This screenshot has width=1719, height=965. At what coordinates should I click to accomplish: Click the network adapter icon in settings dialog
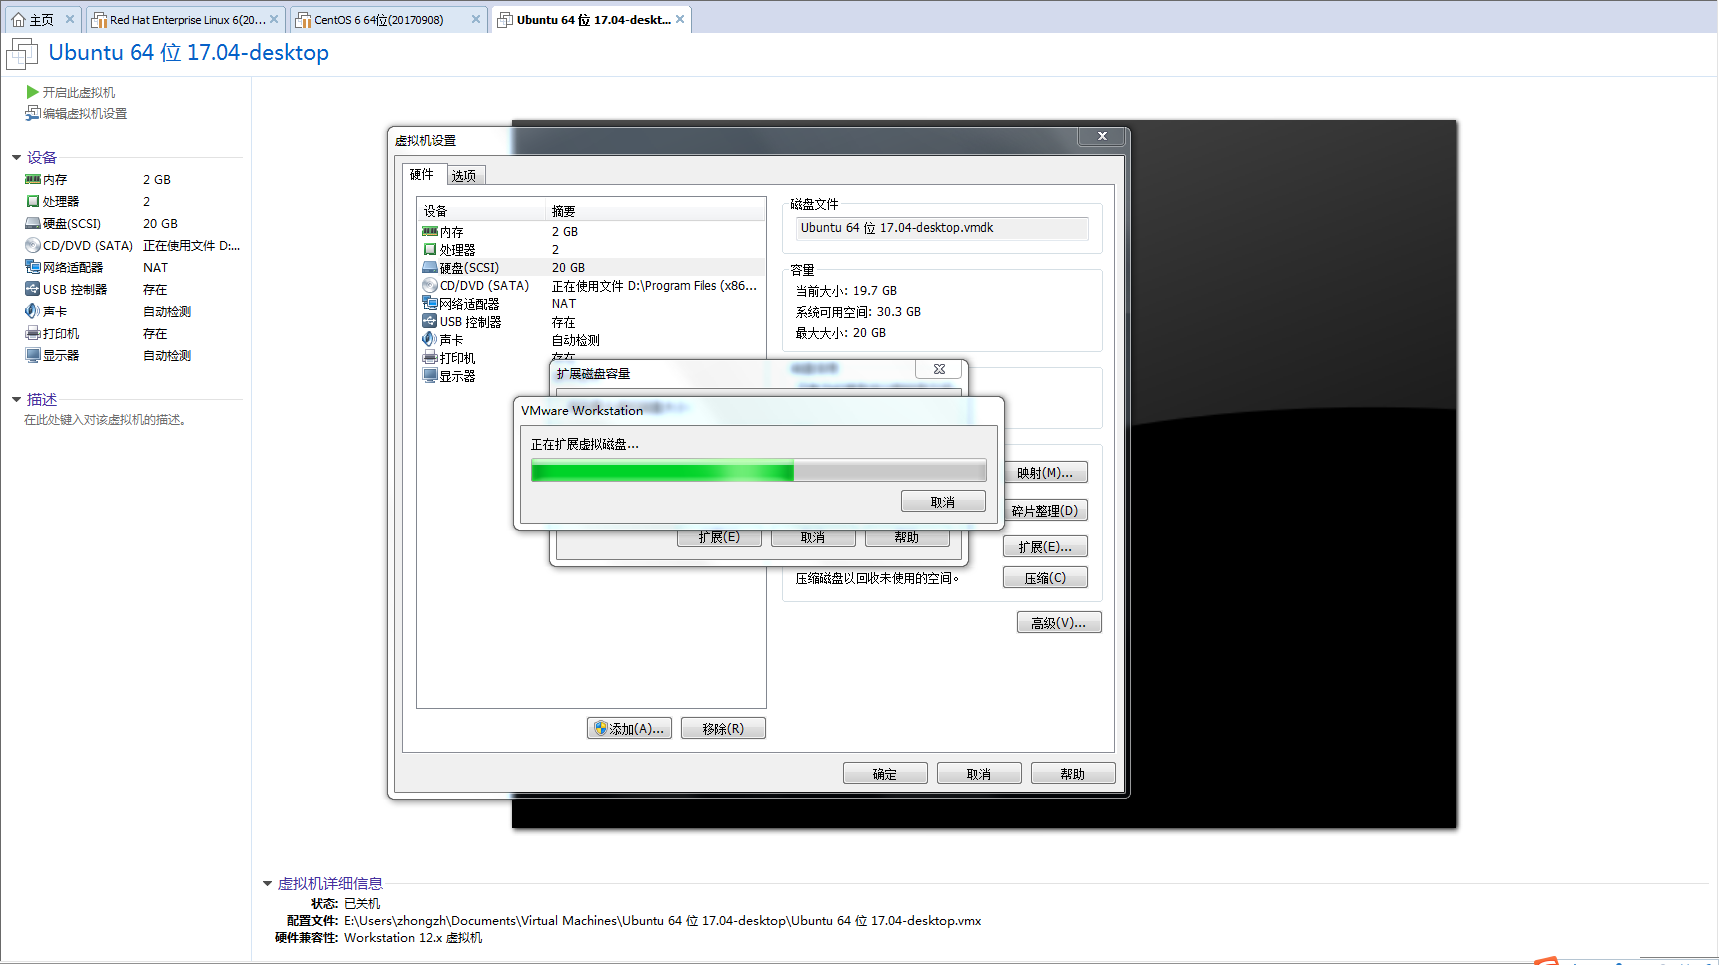(x=430, y=303)
